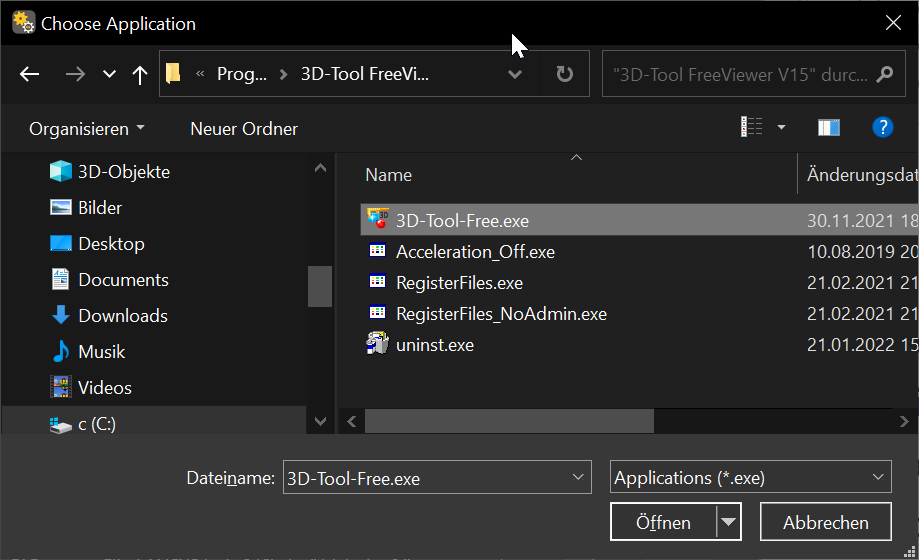The height and width of the screenshot is (560, 919).
Task: Click the 3D-Tool-Free.exe application icon
Action: (378, 219)
